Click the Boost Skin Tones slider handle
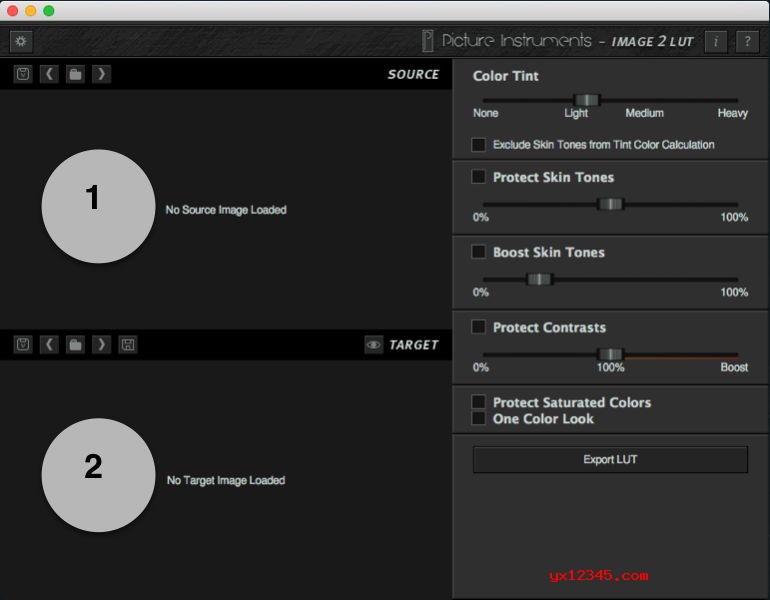Viewport: 770px width, 600px height. tap(539, 279)
